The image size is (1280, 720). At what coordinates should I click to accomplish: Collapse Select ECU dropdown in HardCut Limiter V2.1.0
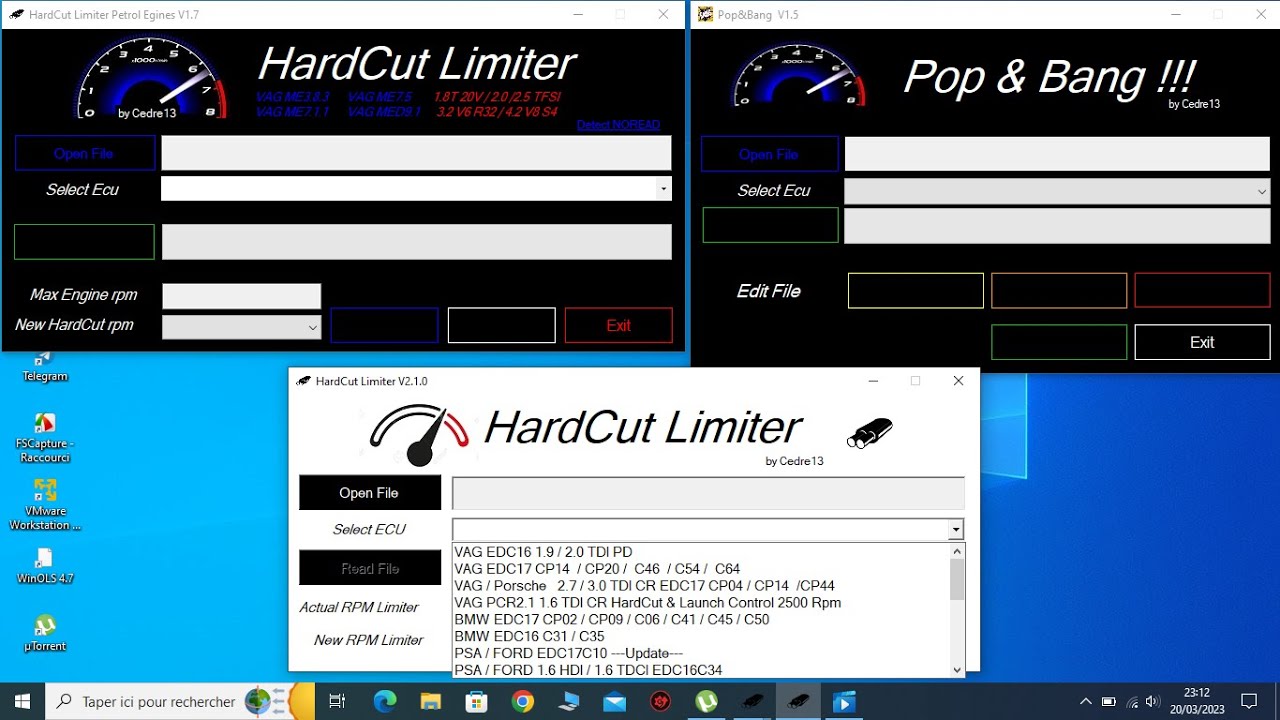956,530
